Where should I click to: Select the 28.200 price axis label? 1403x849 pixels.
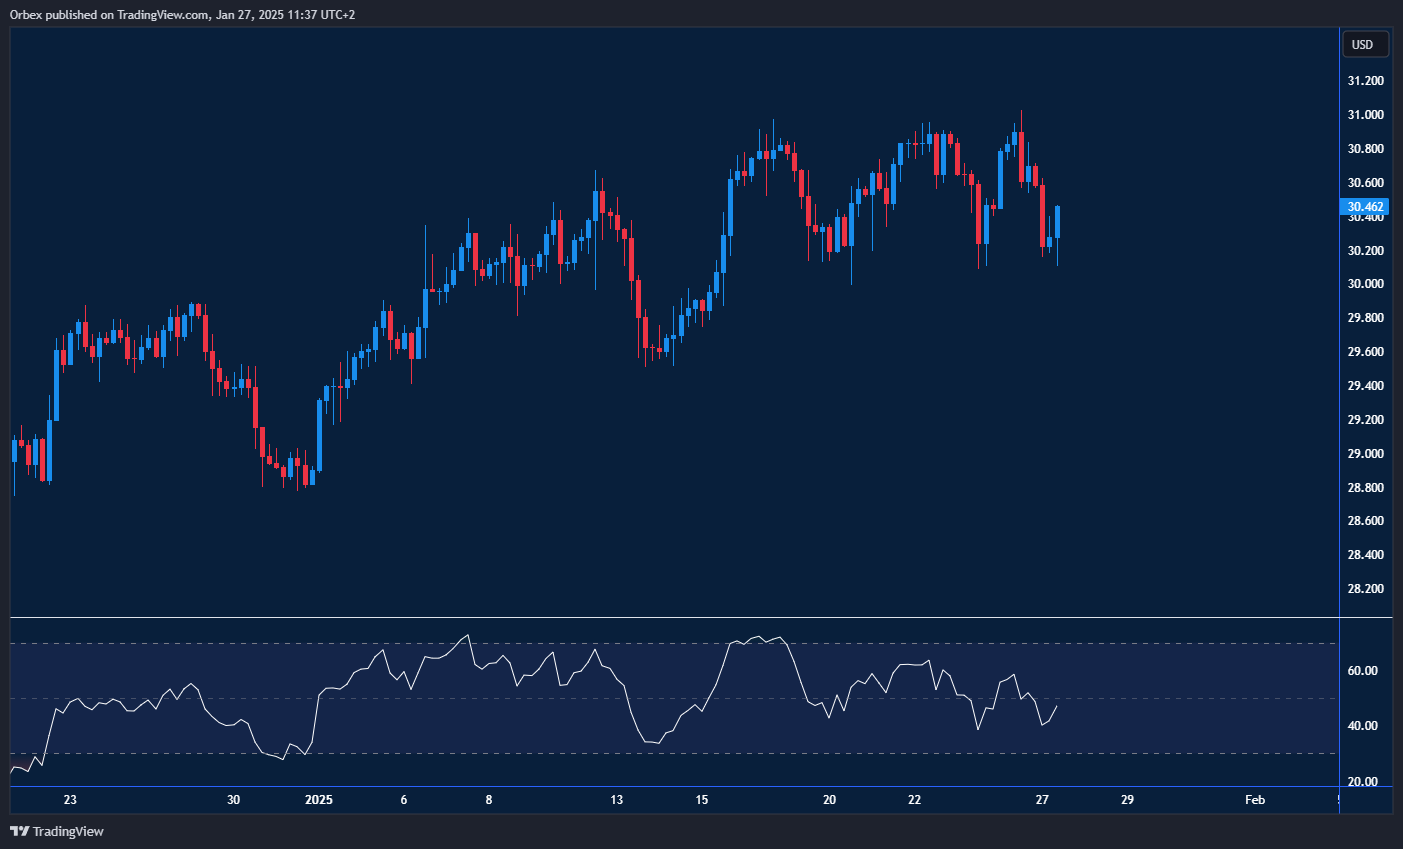tap(1365, 589)
